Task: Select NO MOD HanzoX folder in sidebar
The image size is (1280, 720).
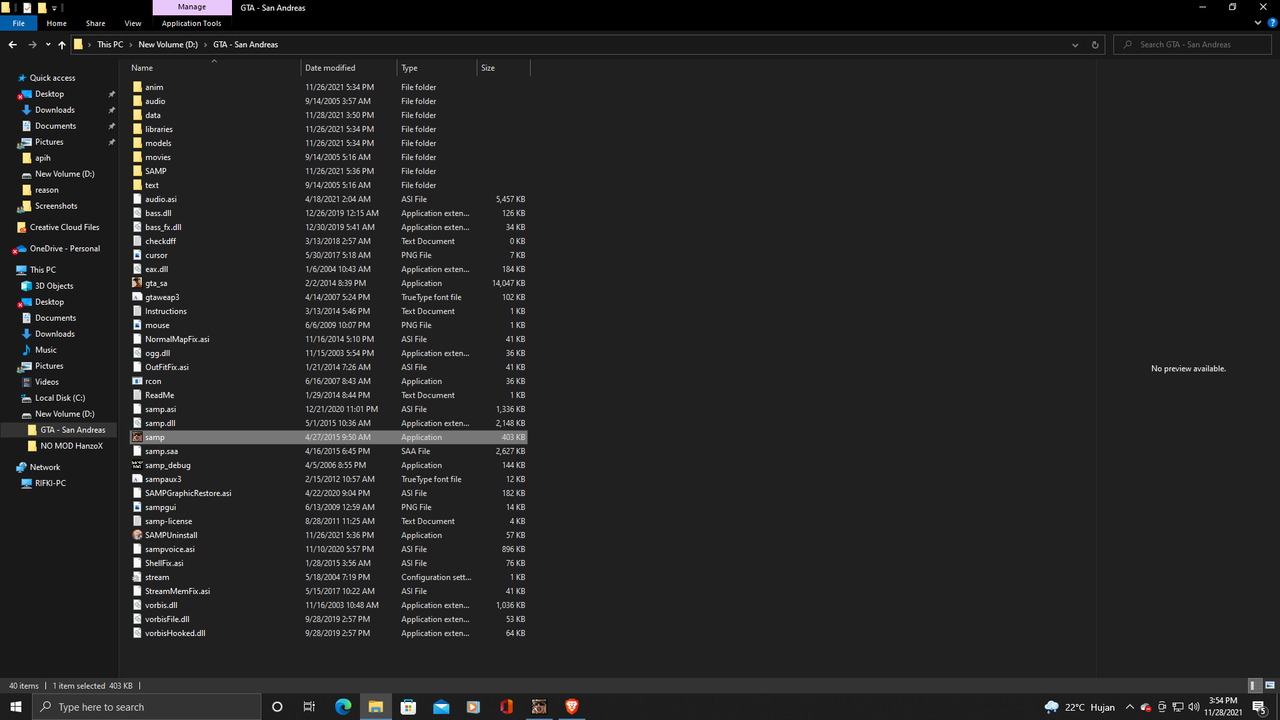Action: point(71,446)
